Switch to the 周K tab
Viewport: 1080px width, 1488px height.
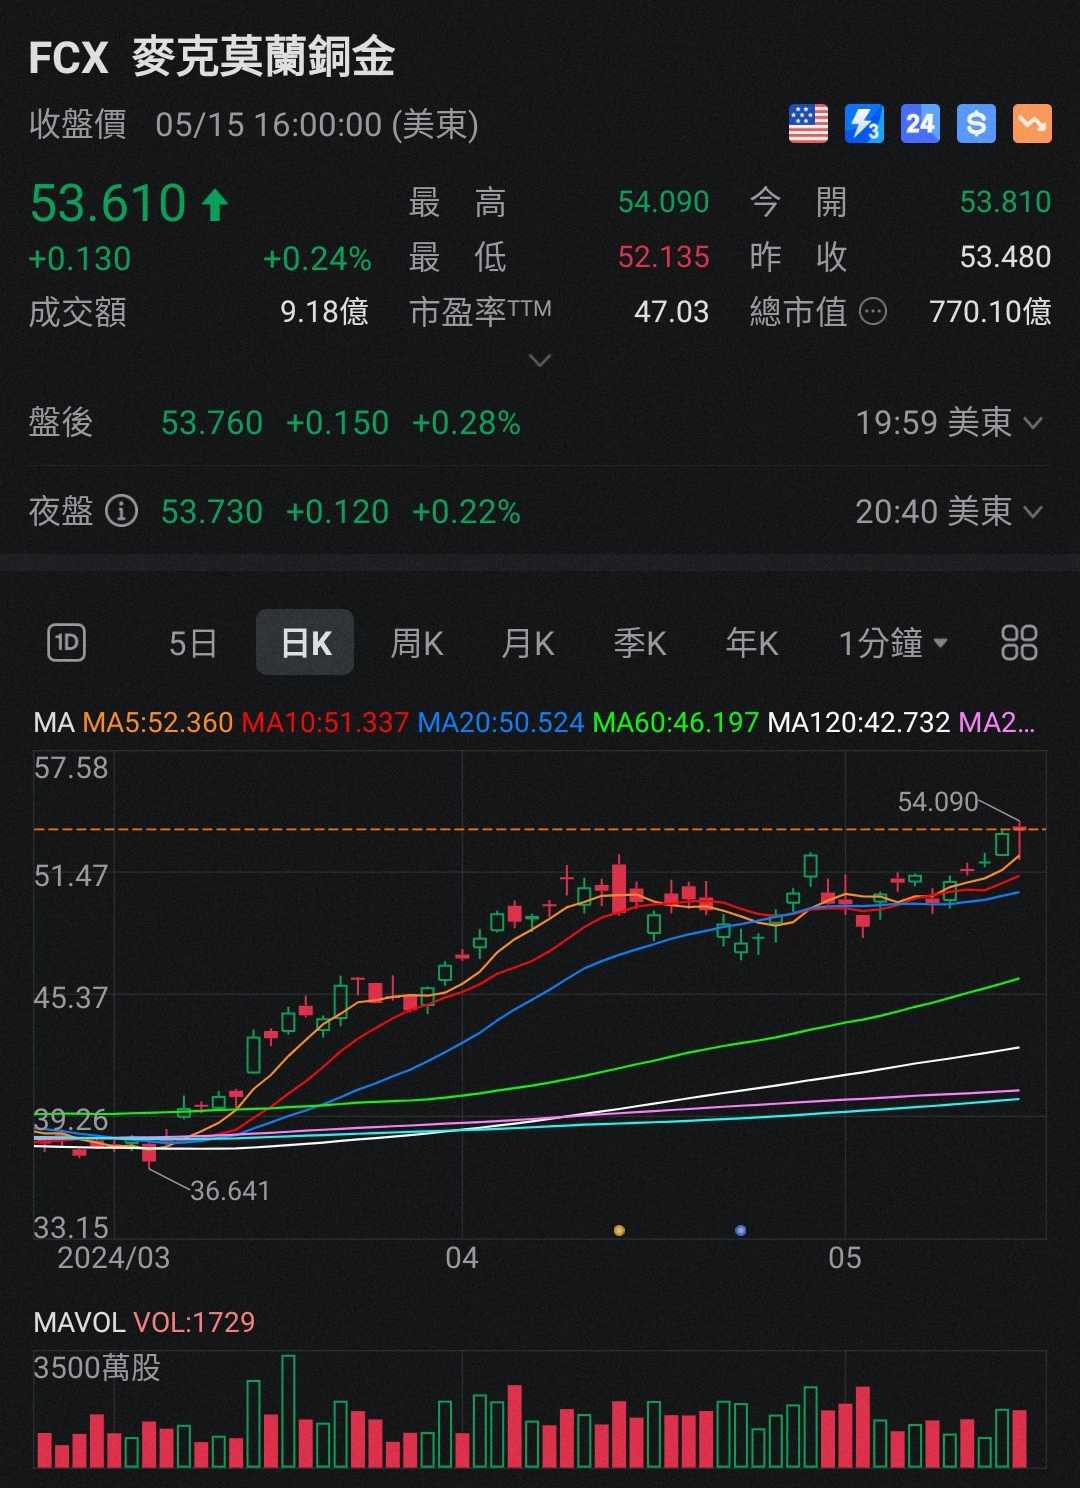417,643
